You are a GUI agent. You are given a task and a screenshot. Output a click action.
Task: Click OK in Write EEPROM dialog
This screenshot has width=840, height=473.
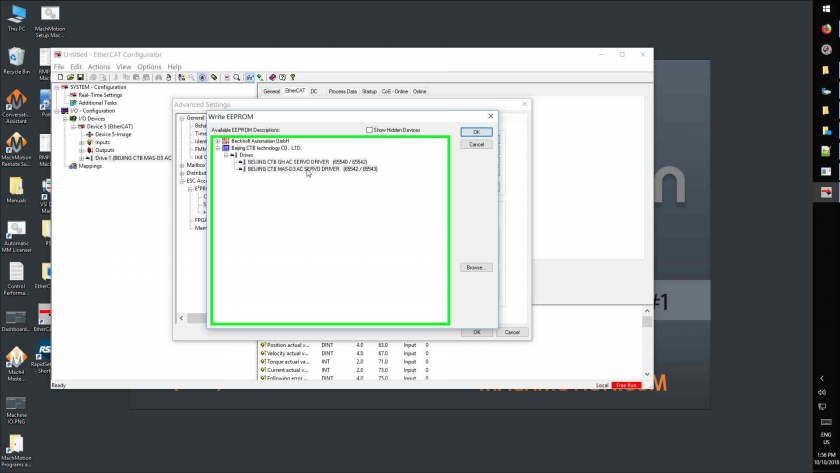[476, 132]
